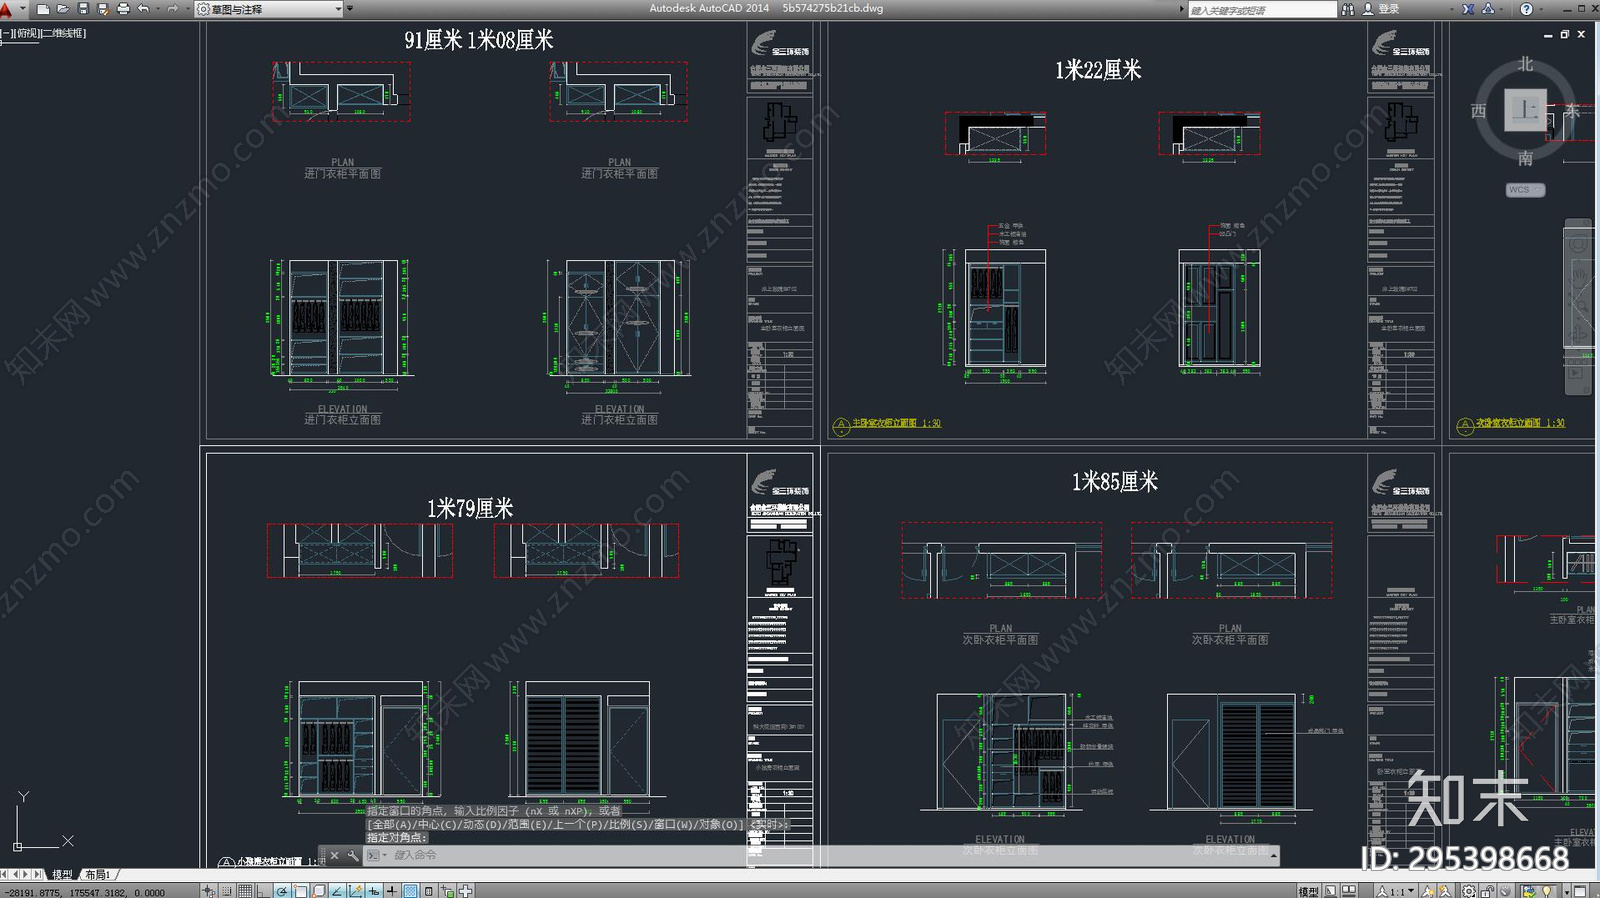Open the annotation scale 1:1 dropdown
Screen dimensions: 1600x898
1395,891
